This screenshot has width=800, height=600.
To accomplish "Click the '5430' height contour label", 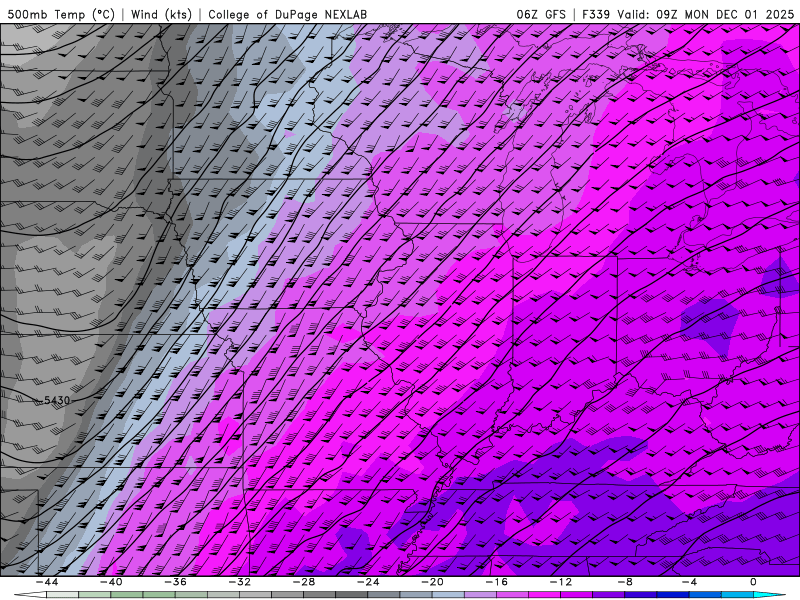I will [57, 401].
